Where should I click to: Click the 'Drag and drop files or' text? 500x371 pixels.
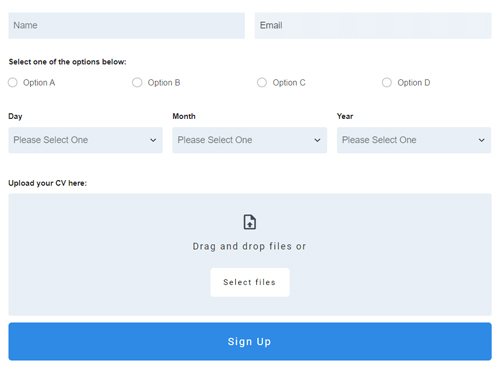coord(249,246)
